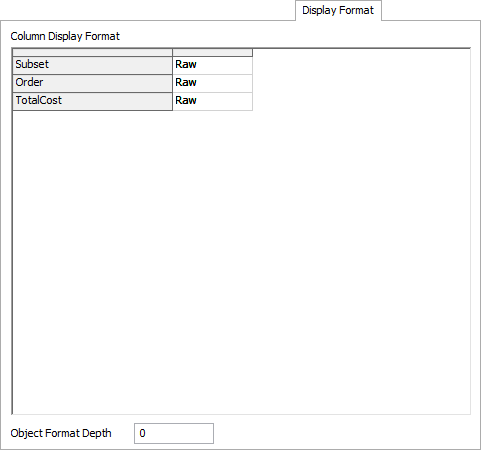Focus the Object Format Depth input field
Viewport: 481px width, 450px height.
[174, 433]
